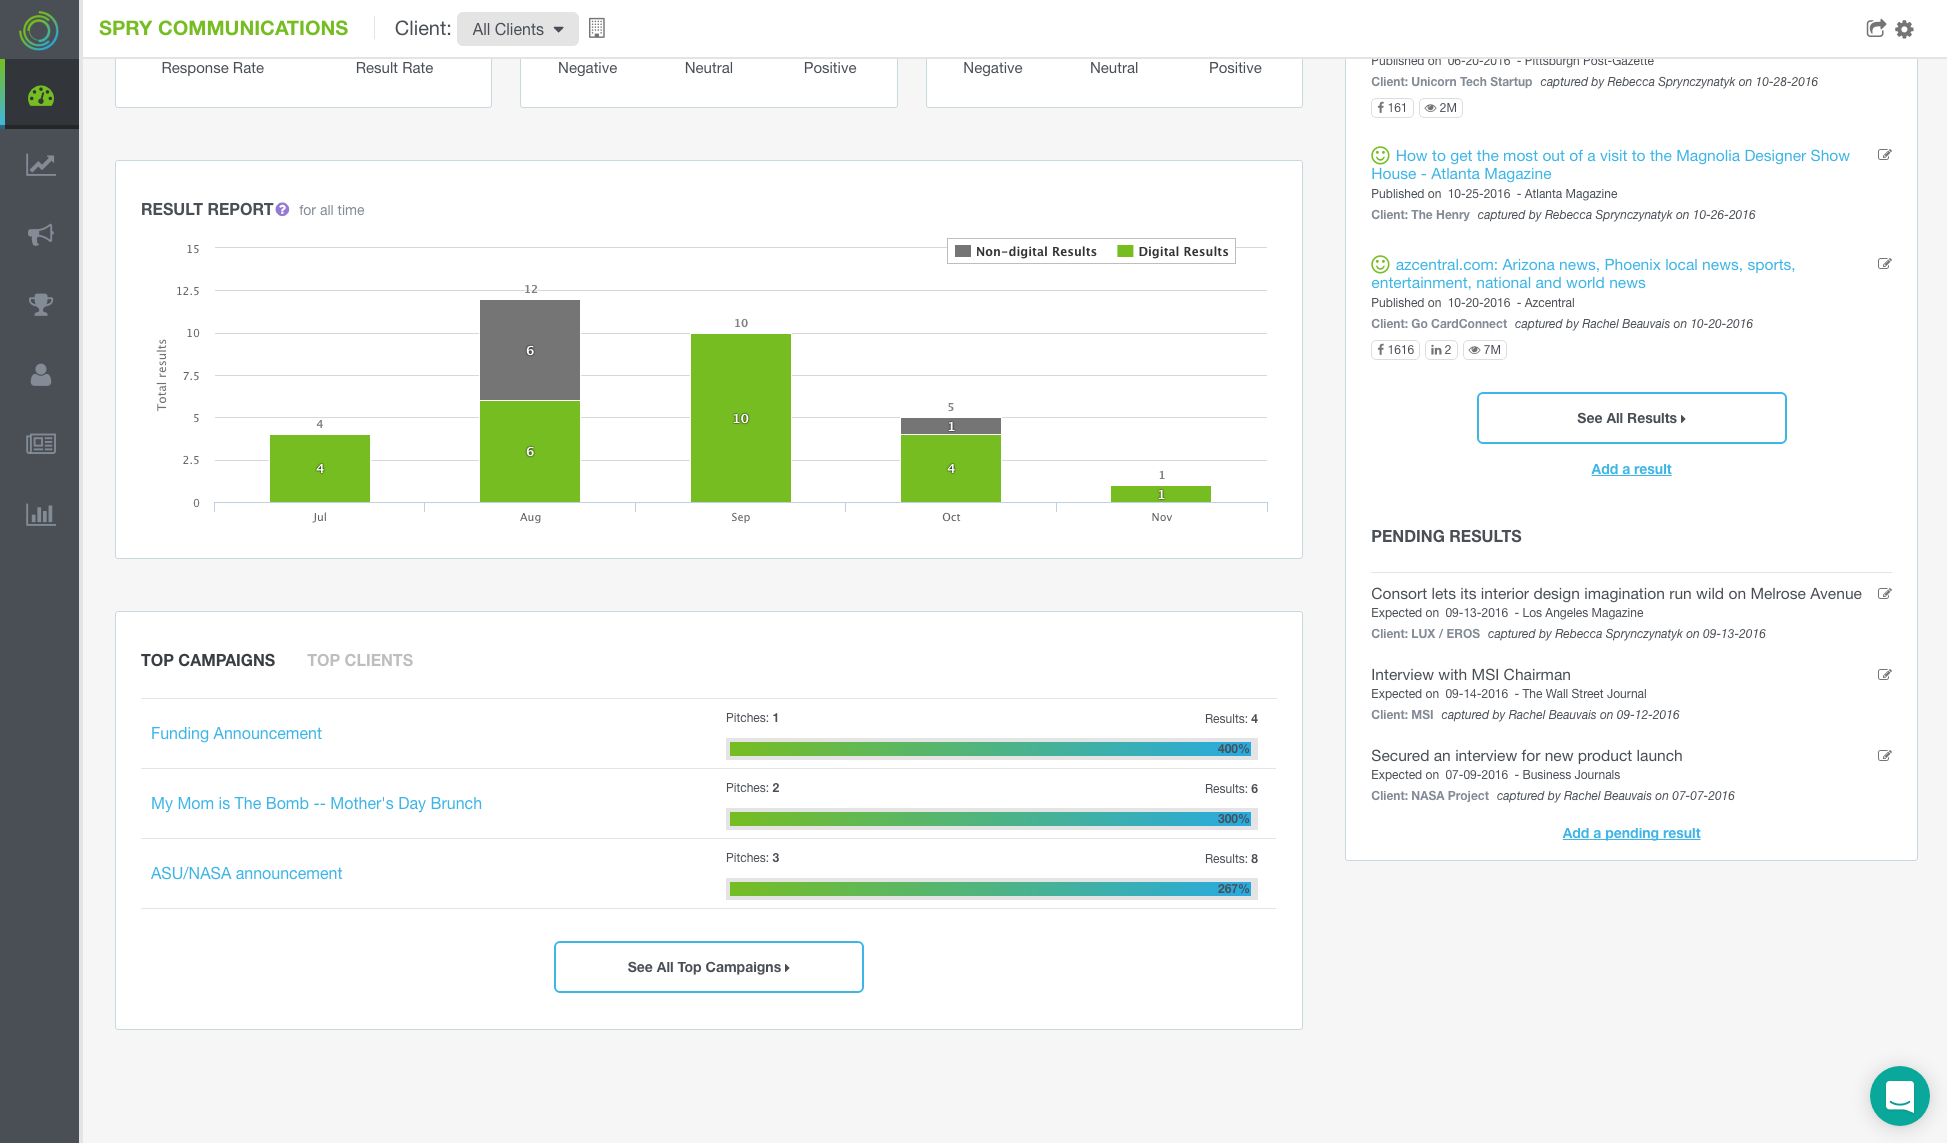This screenshot has width=1947, height=1143.
Task: Toggle Non-digital Results legend entry
Action: (x=1026, y=251)
